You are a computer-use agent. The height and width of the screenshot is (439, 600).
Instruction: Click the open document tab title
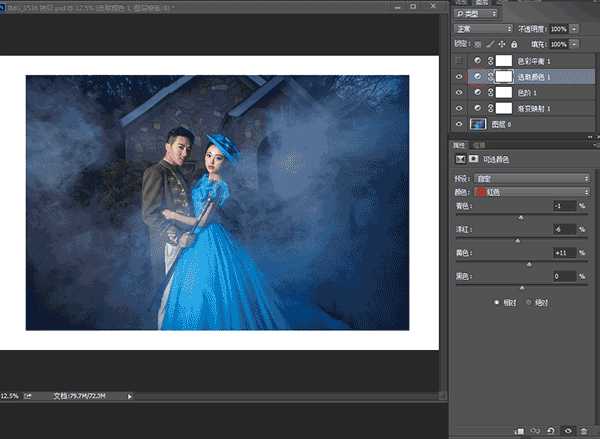90,7
